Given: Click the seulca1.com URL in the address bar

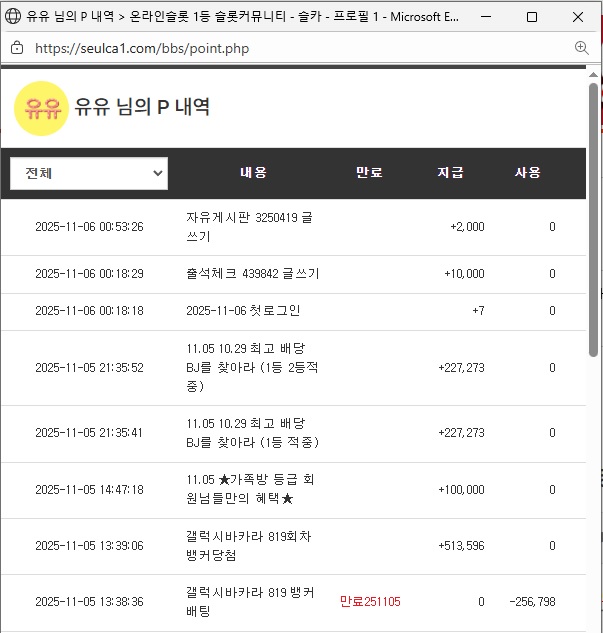Looking at the screenshot, I should coord(142,48).
